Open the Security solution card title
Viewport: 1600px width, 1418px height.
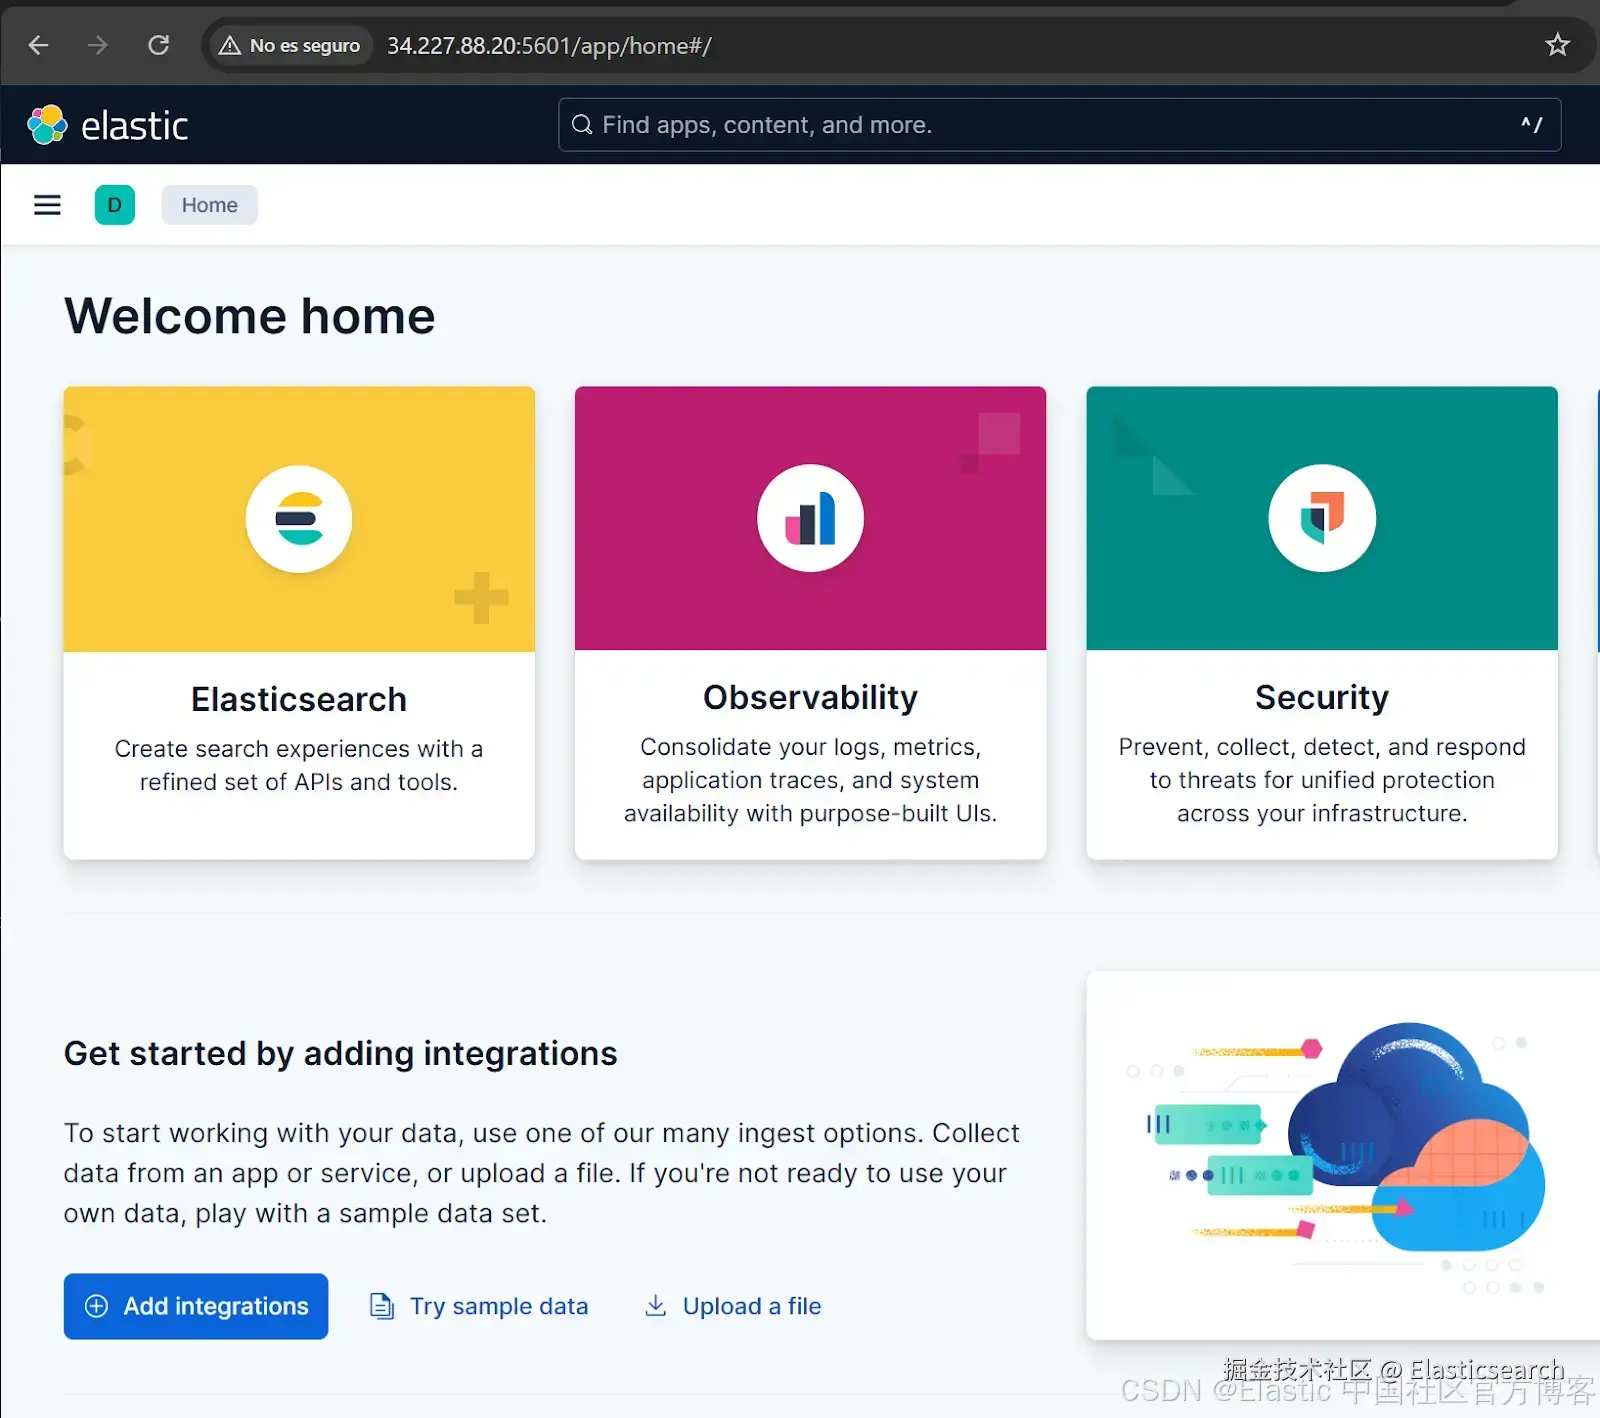click(x=1322, y=697)
